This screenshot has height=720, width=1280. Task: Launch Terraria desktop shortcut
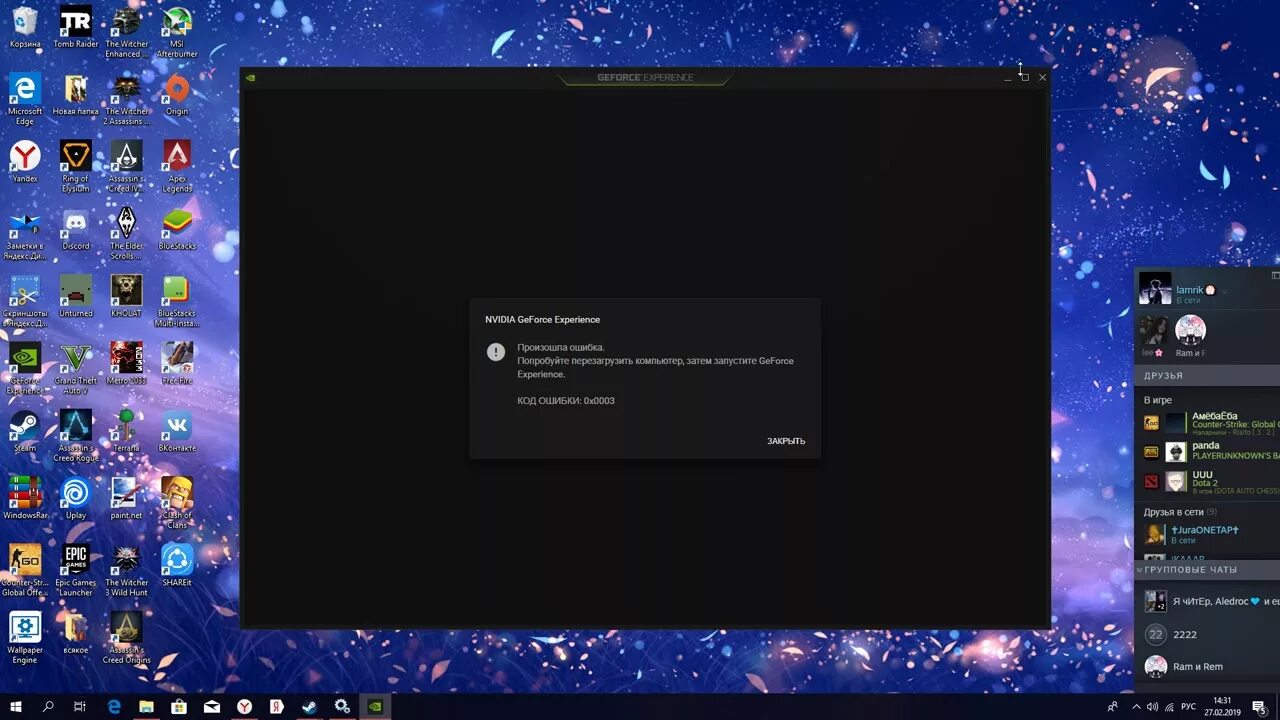click(x=126, y=431)
